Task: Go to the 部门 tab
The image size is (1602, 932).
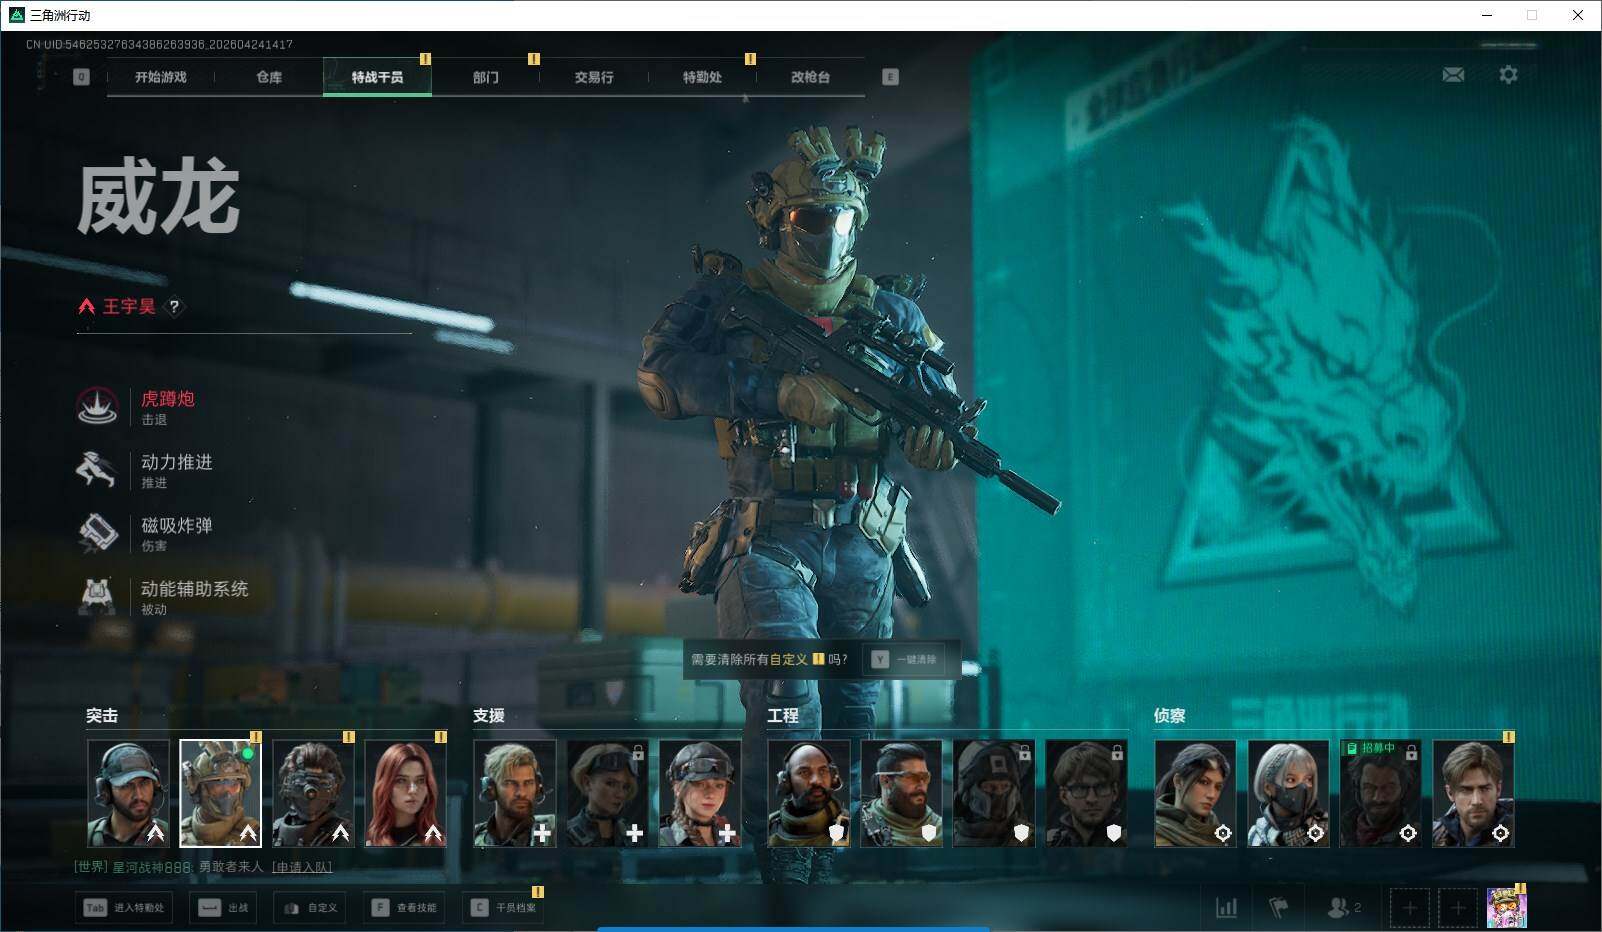Action: (486, 77)
